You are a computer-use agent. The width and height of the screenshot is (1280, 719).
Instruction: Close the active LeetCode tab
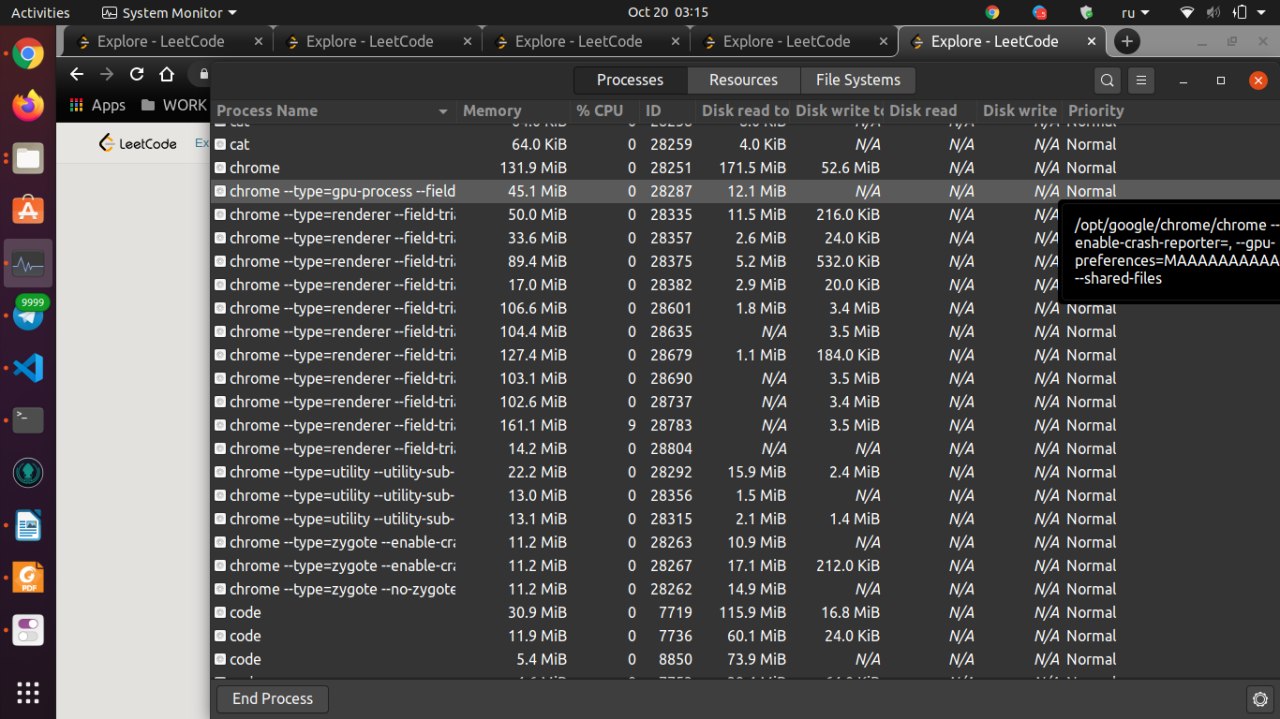click(x=1093, y=41)
